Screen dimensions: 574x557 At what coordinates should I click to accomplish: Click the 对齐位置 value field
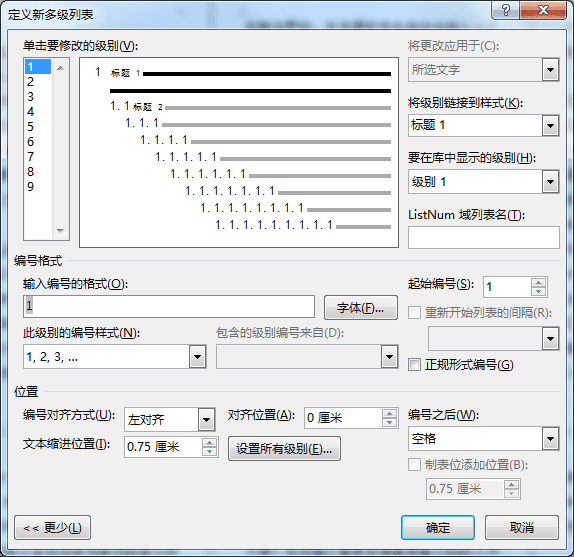pyautogui.click(x=343, y=418)
